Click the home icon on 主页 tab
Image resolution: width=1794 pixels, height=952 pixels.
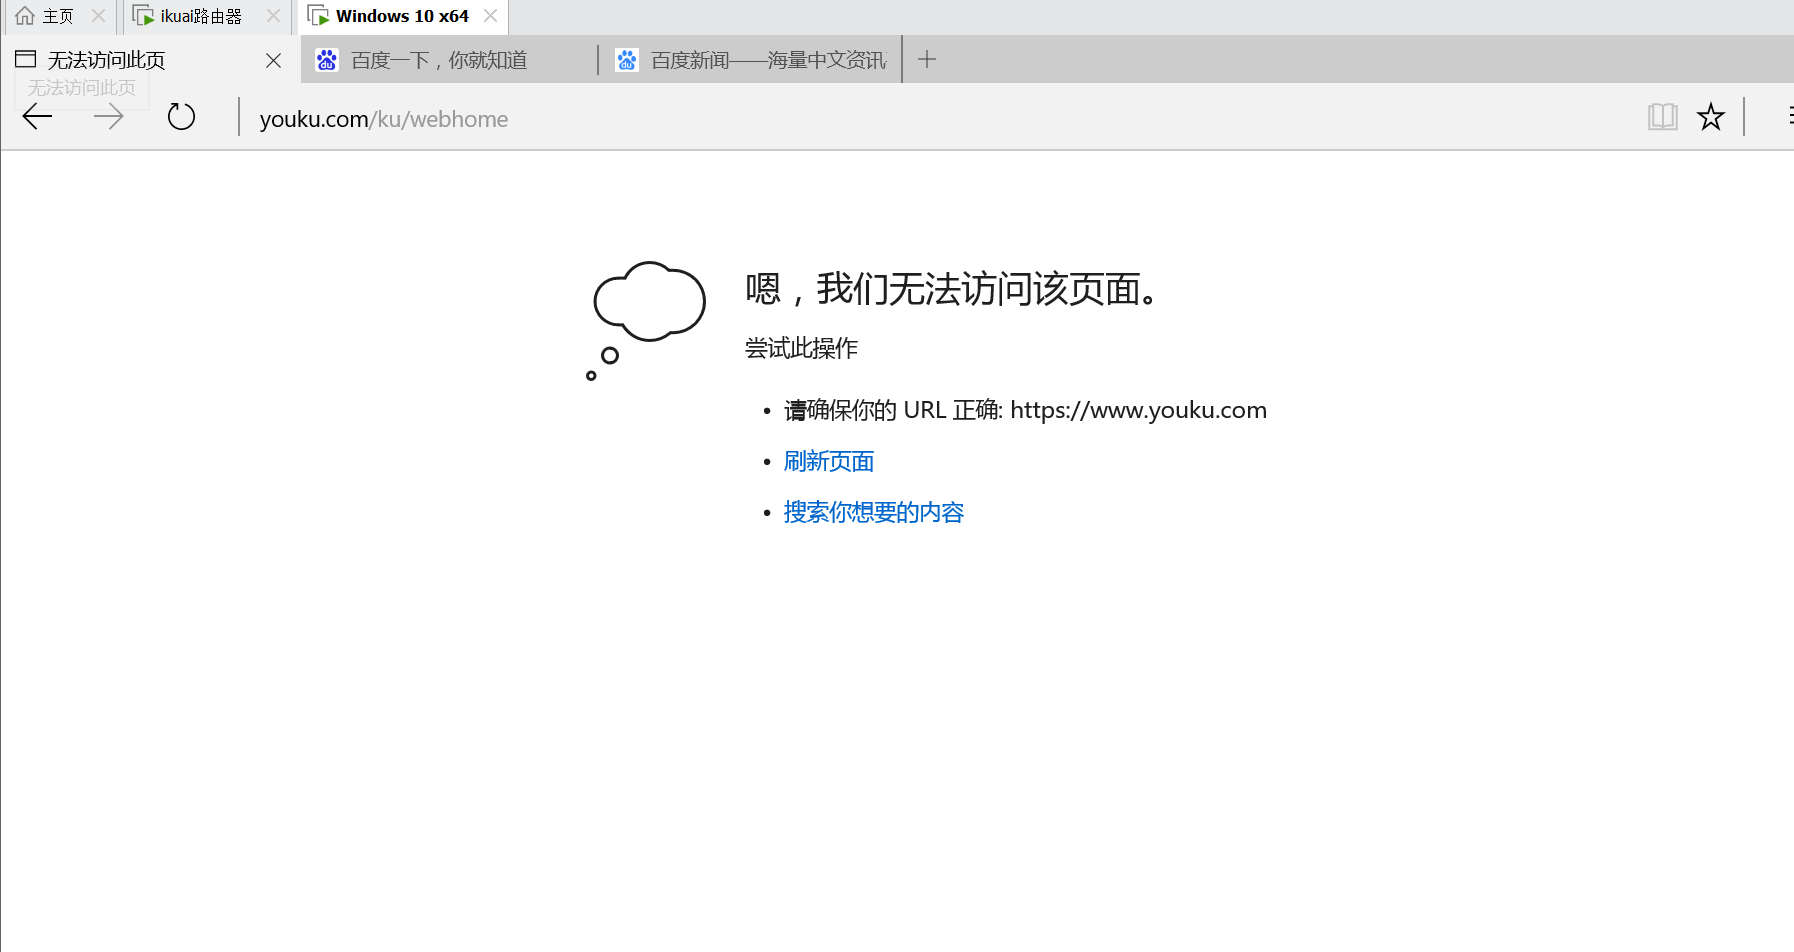tap(25, 16)
